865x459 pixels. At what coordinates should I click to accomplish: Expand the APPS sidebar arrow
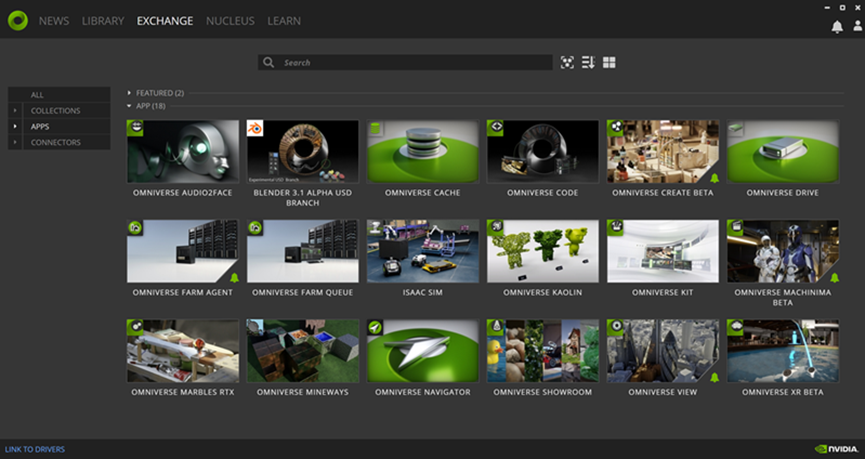[x=15, y=126]
